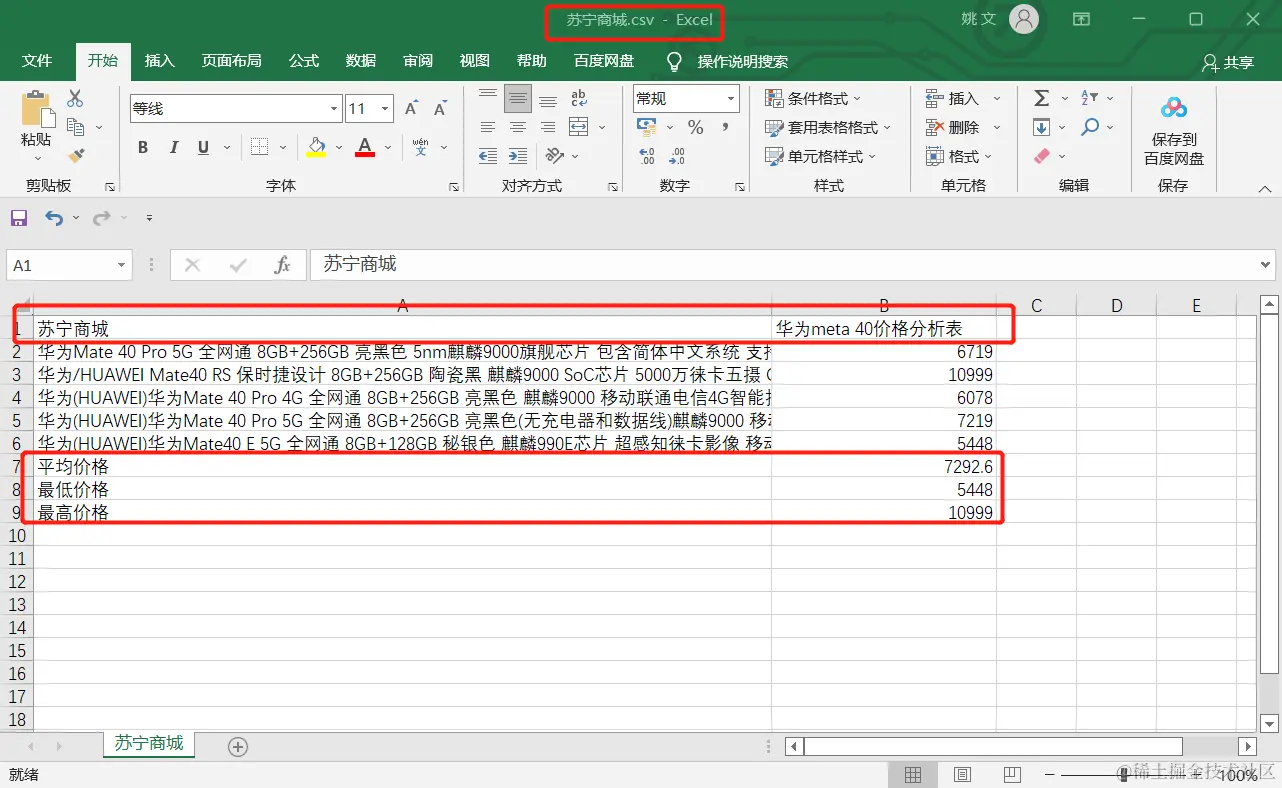Decrease font size with the small A icon

click(x=439, y=108)
